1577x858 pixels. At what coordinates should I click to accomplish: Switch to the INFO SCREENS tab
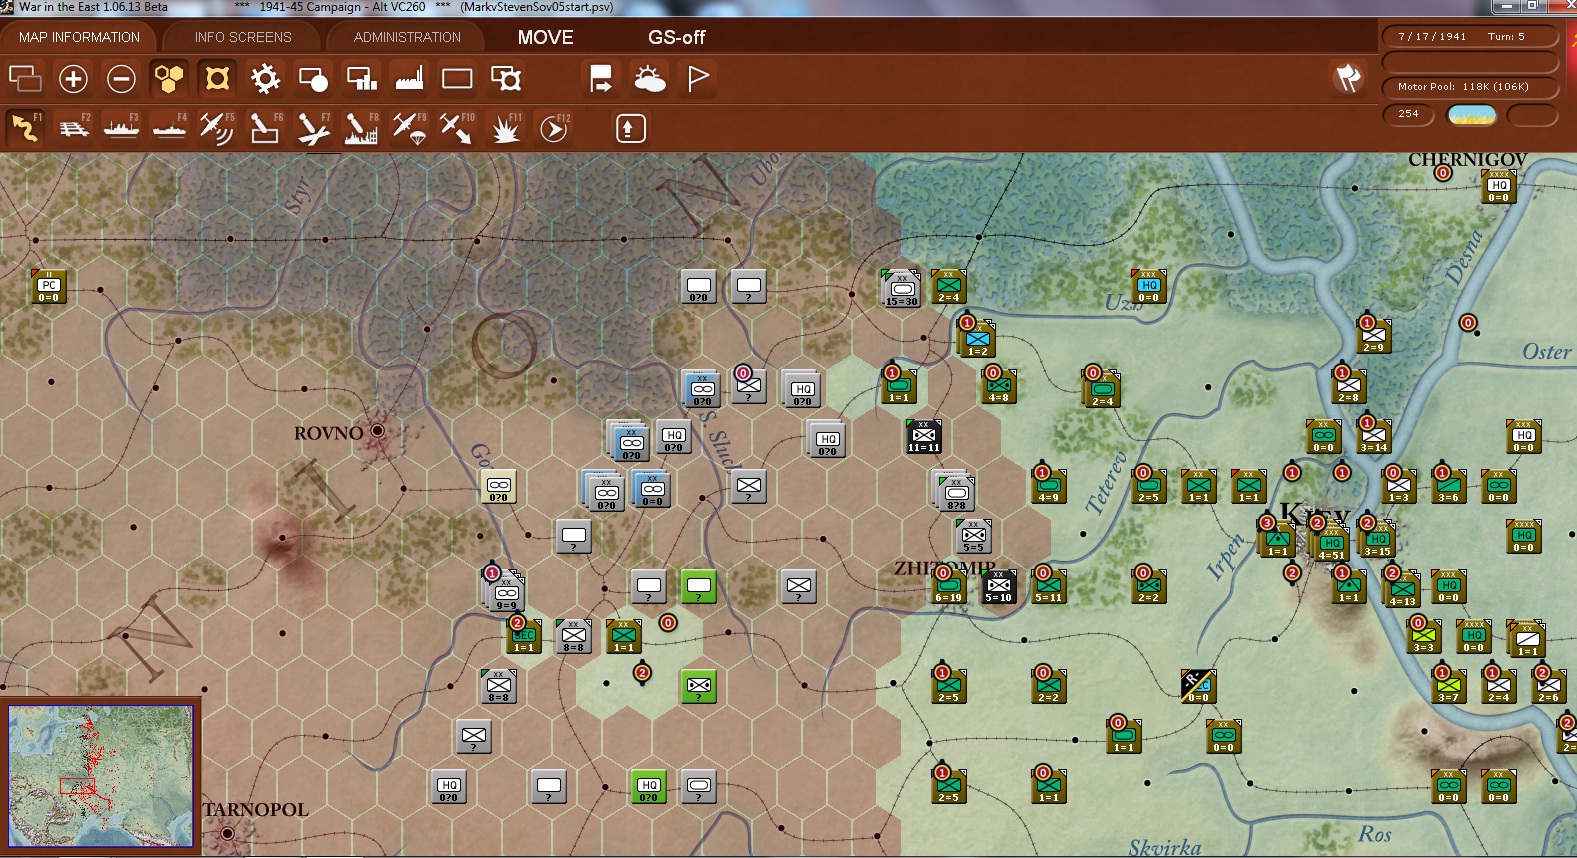[x=243, y=37]
